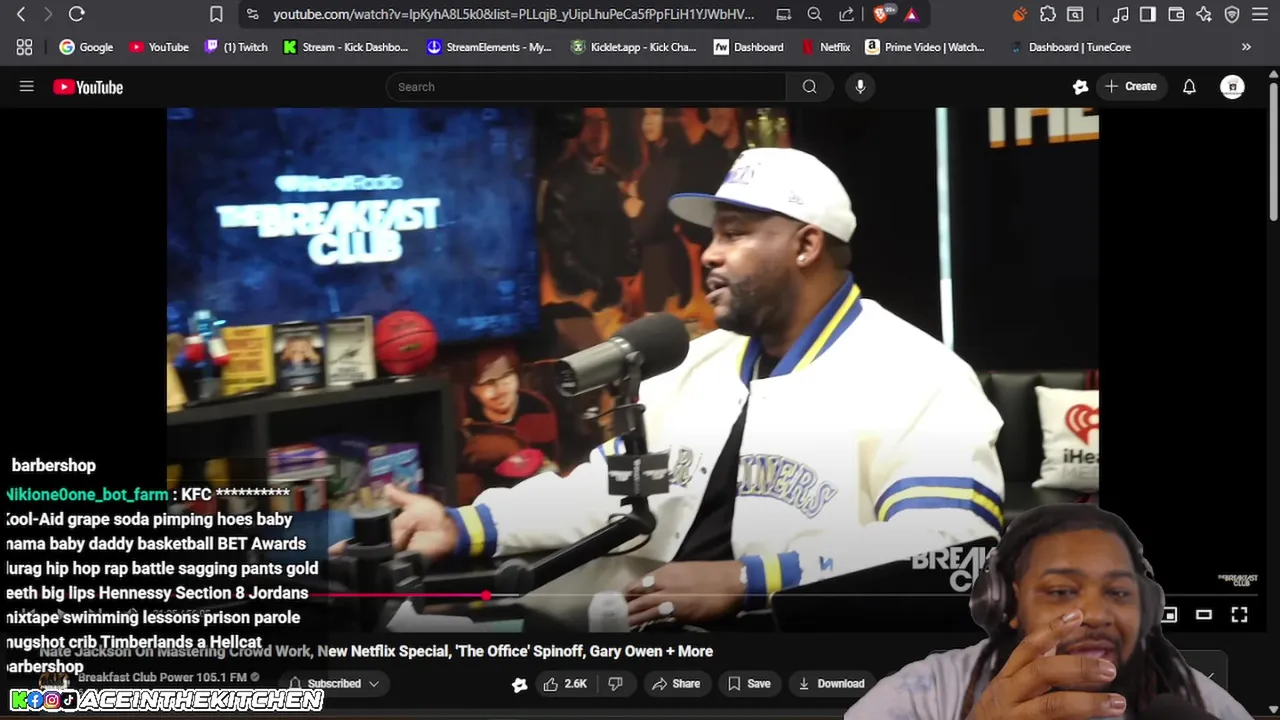Toggle the browser sidebar panel

1148,14
